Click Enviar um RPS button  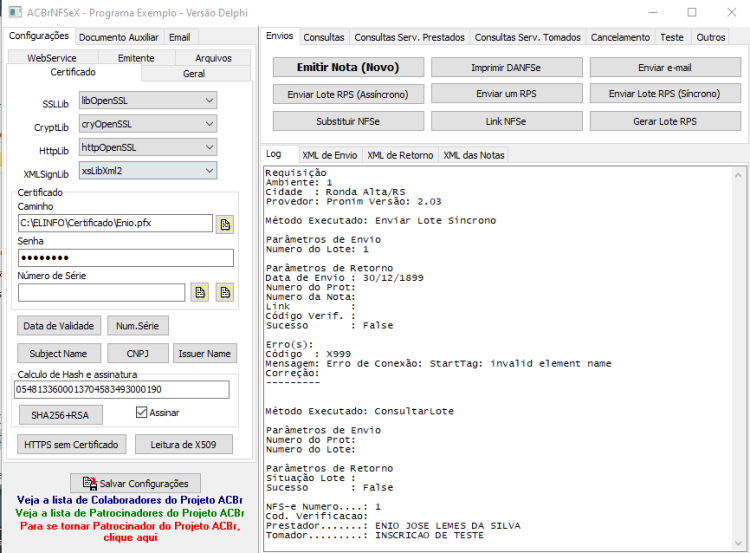tap(506, 94)
